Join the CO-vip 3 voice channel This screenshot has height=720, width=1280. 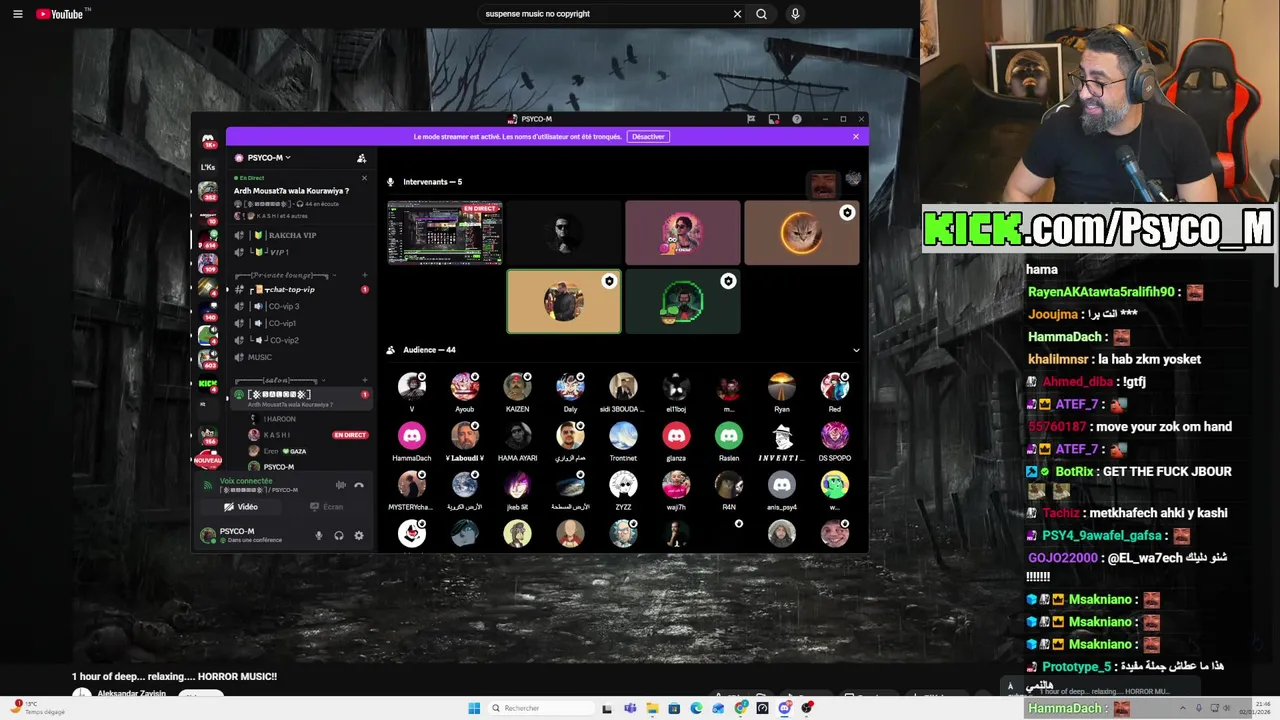click(x=300, y=306)
